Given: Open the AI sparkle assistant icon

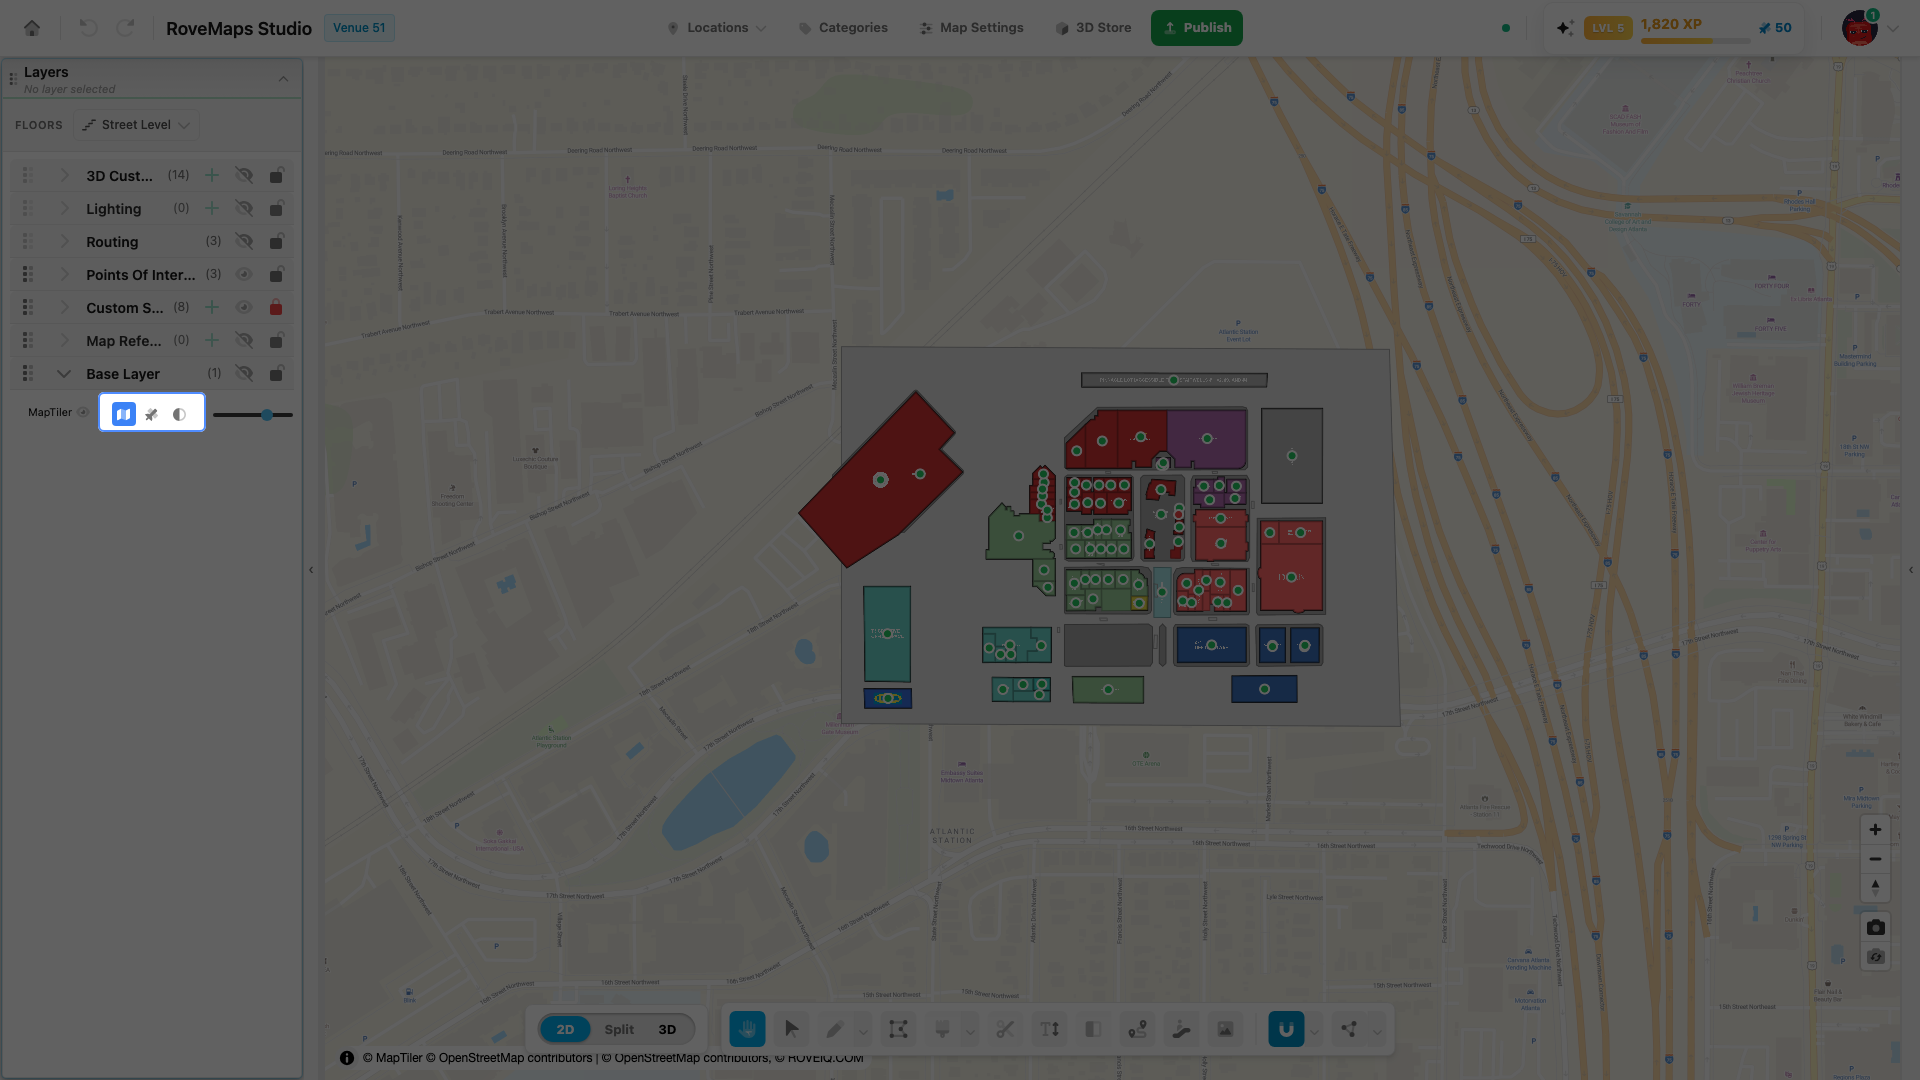Looking at the screenshot, I should 1565,28.
